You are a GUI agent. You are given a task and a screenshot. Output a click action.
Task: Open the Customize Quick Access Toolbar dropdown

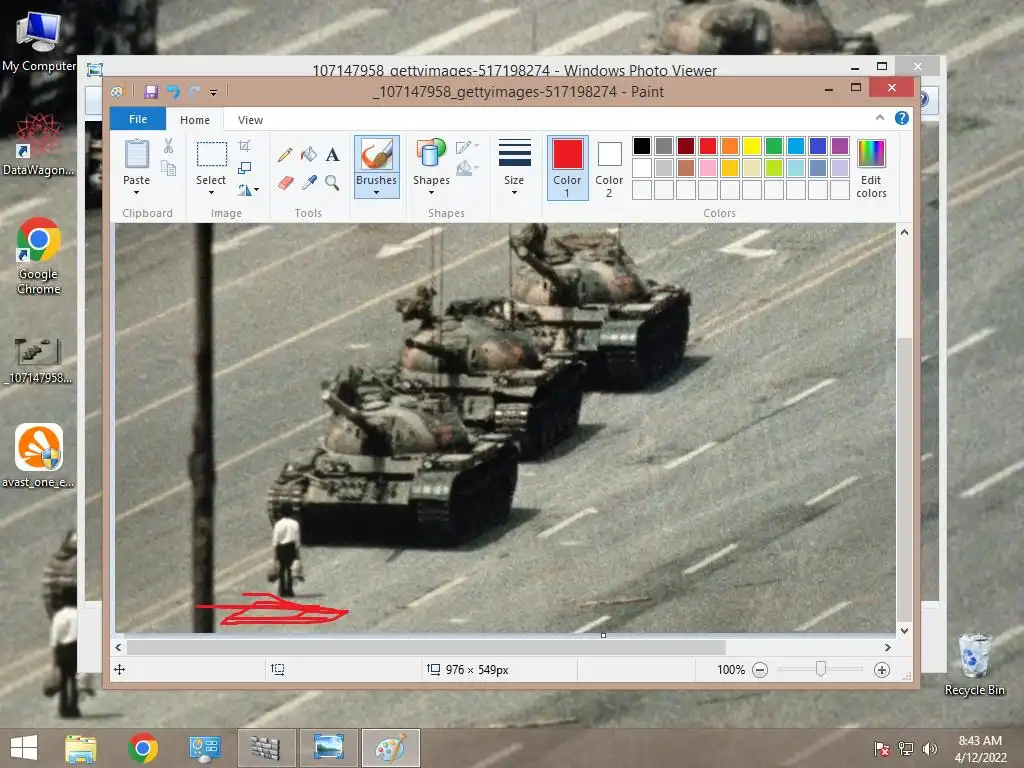coord(213,92)
